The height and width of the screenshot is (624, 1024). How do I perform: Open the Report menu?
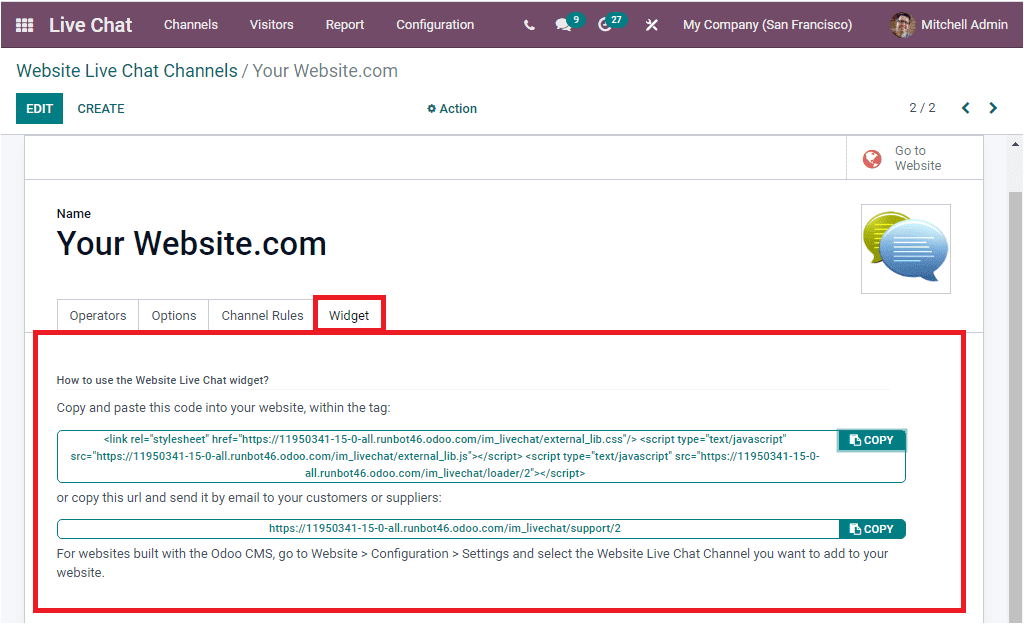[x=345, y=25]
